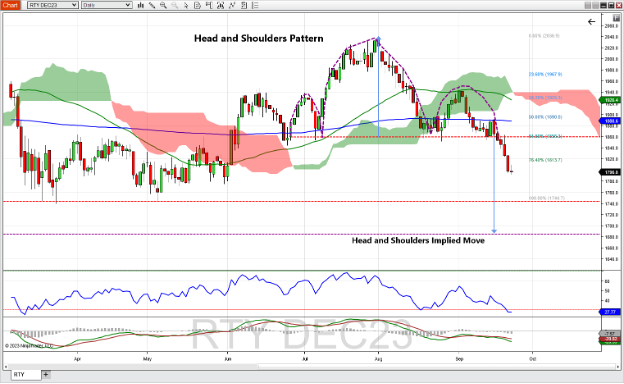This screenshot has height=384, width=624.
Task: Click the F button at the price axis top
Action: (x=616, y=18)
